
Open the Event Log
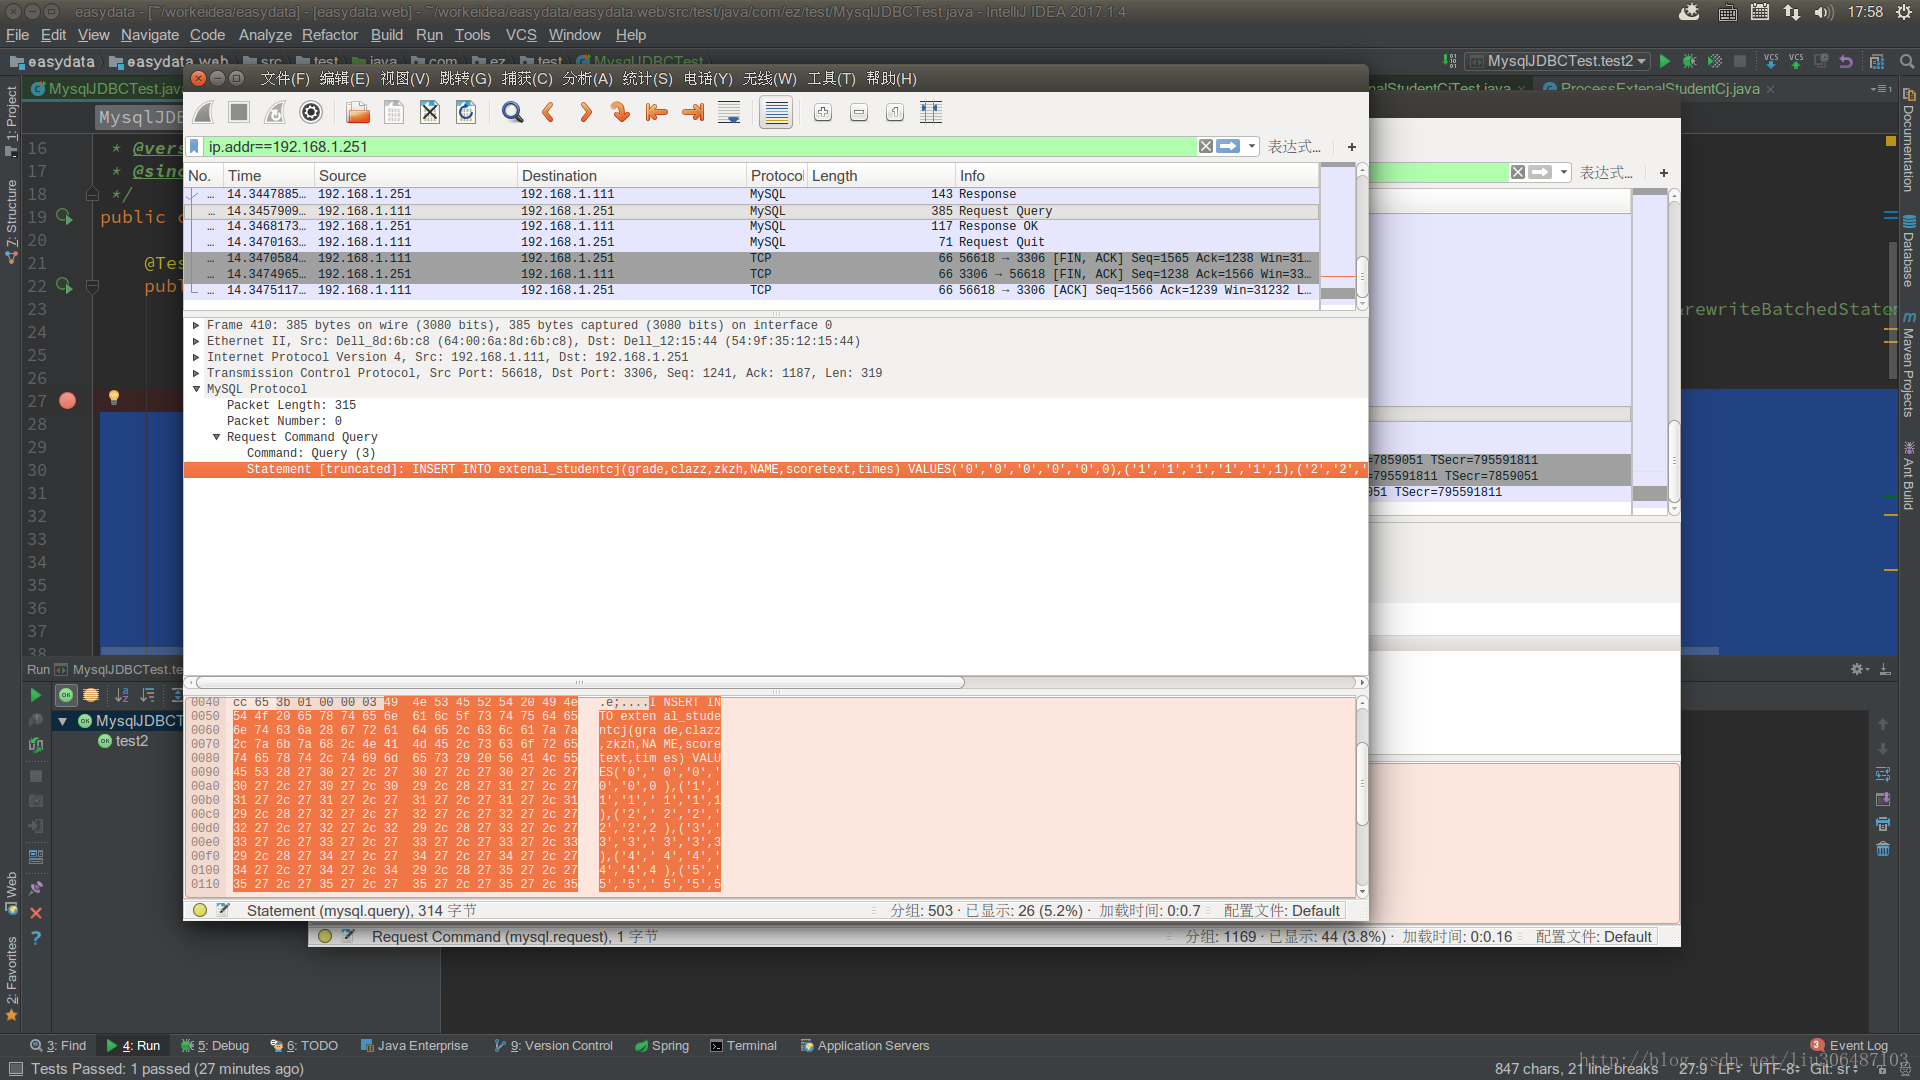[x=1849, y=1046]
